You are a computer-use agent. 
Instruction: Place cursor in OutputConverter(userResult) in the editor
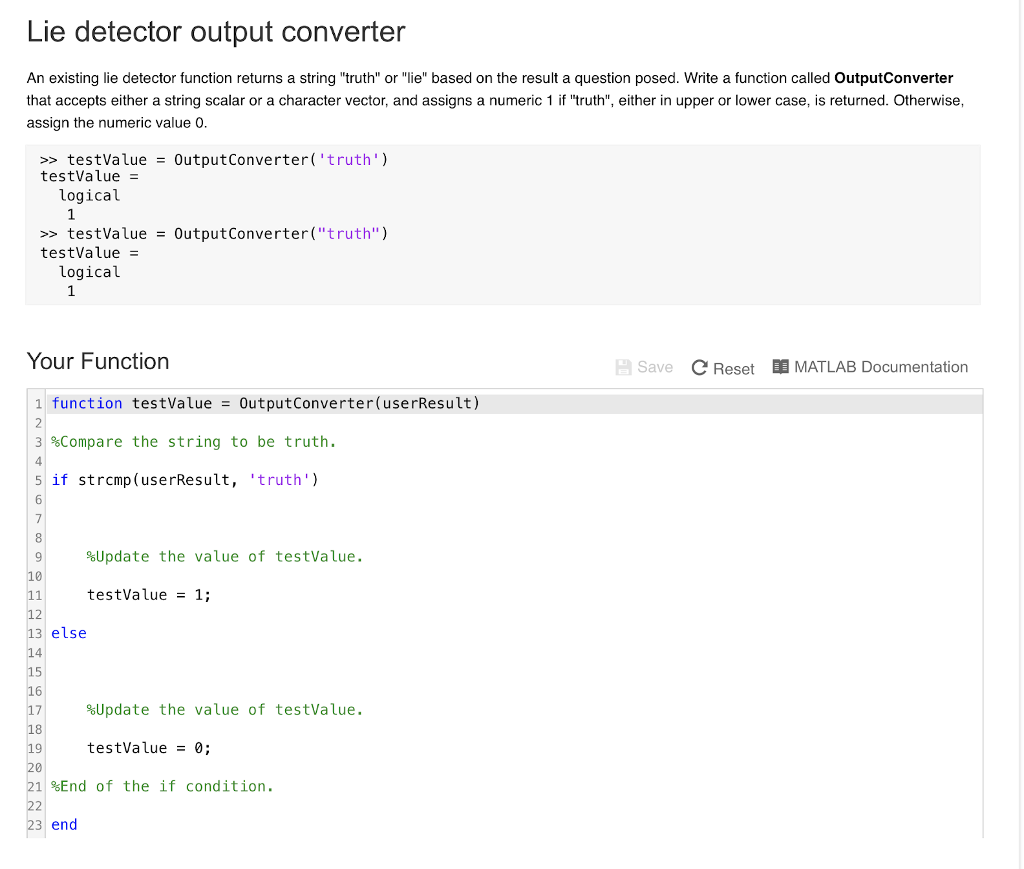pos(359,403)
